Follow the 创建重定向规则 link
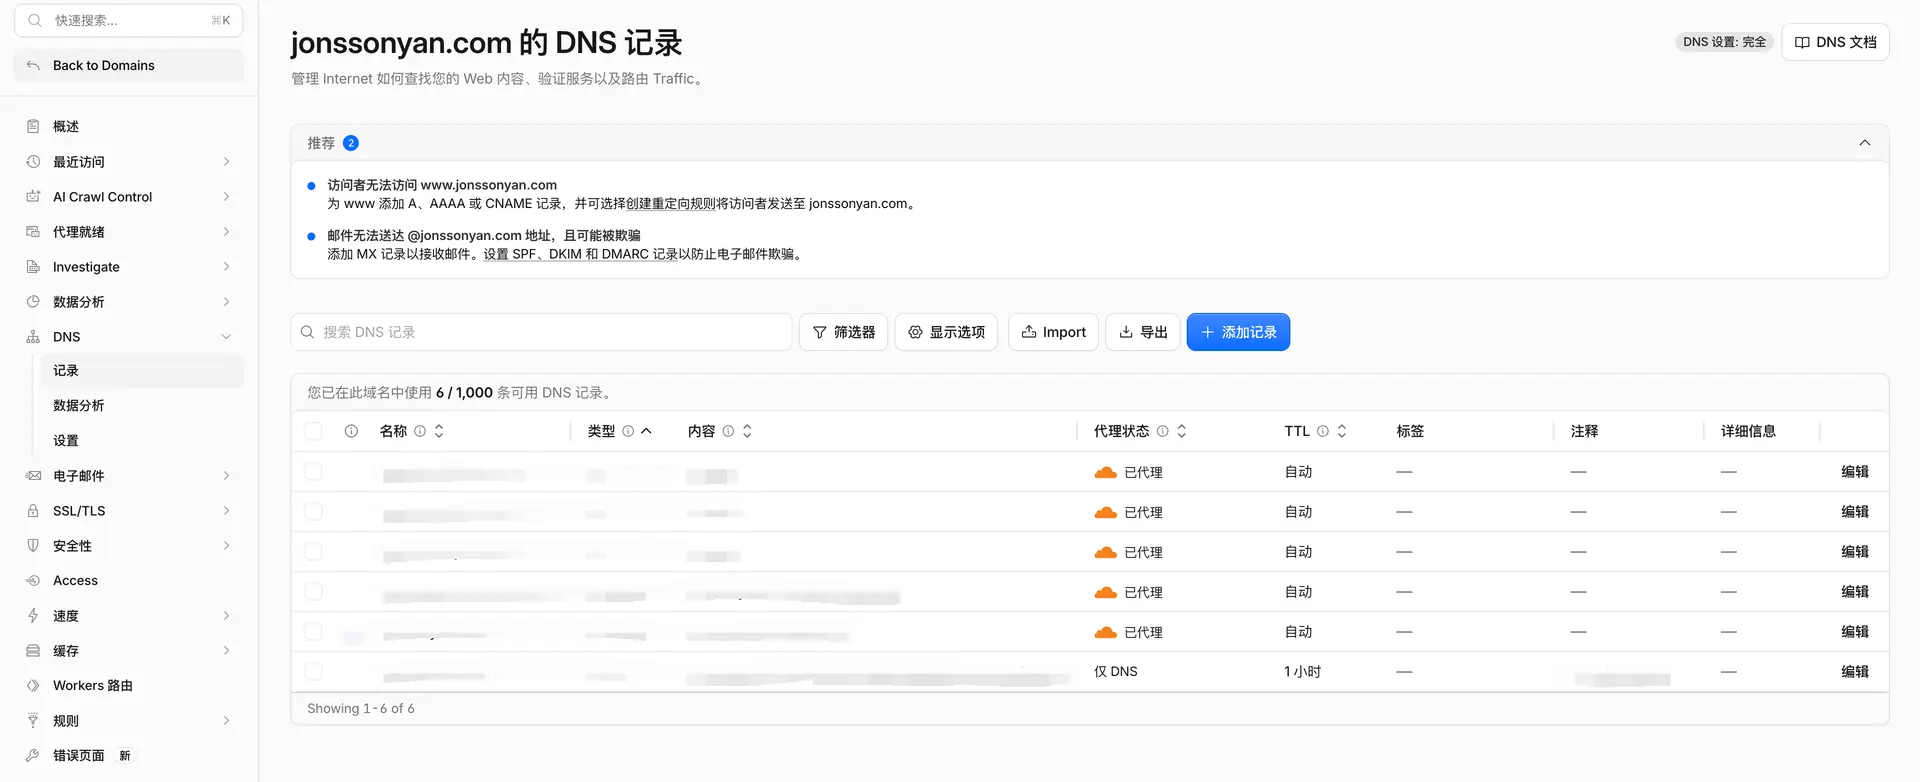 tap(671, 203)
